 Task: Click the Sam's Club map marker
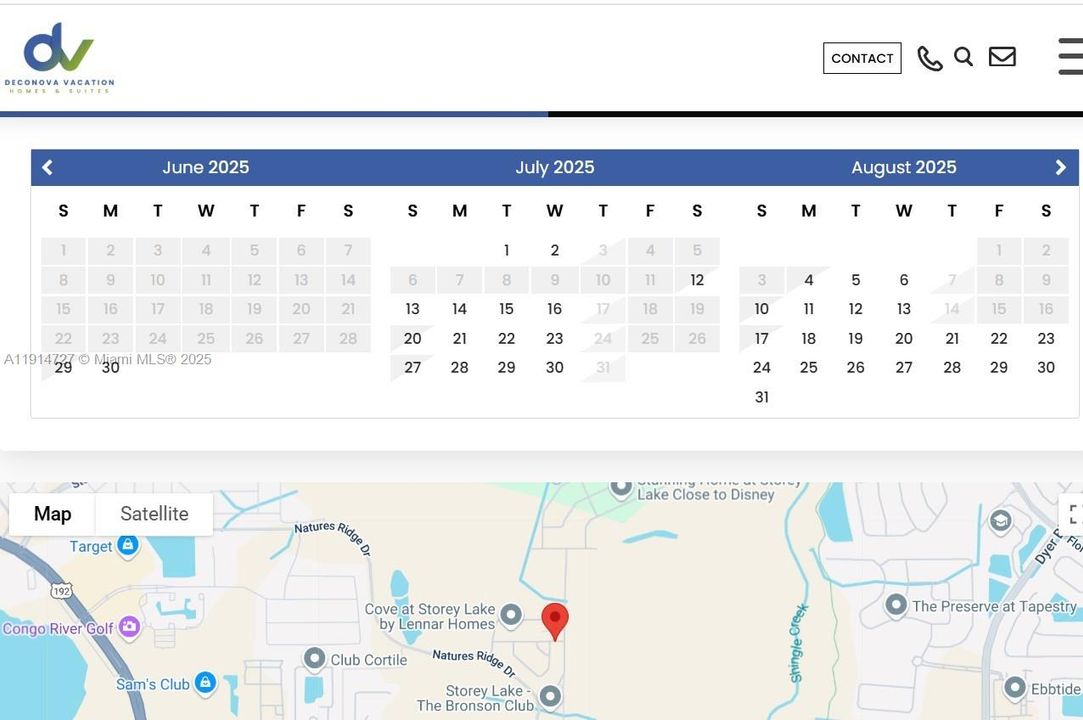coord(205,683)
